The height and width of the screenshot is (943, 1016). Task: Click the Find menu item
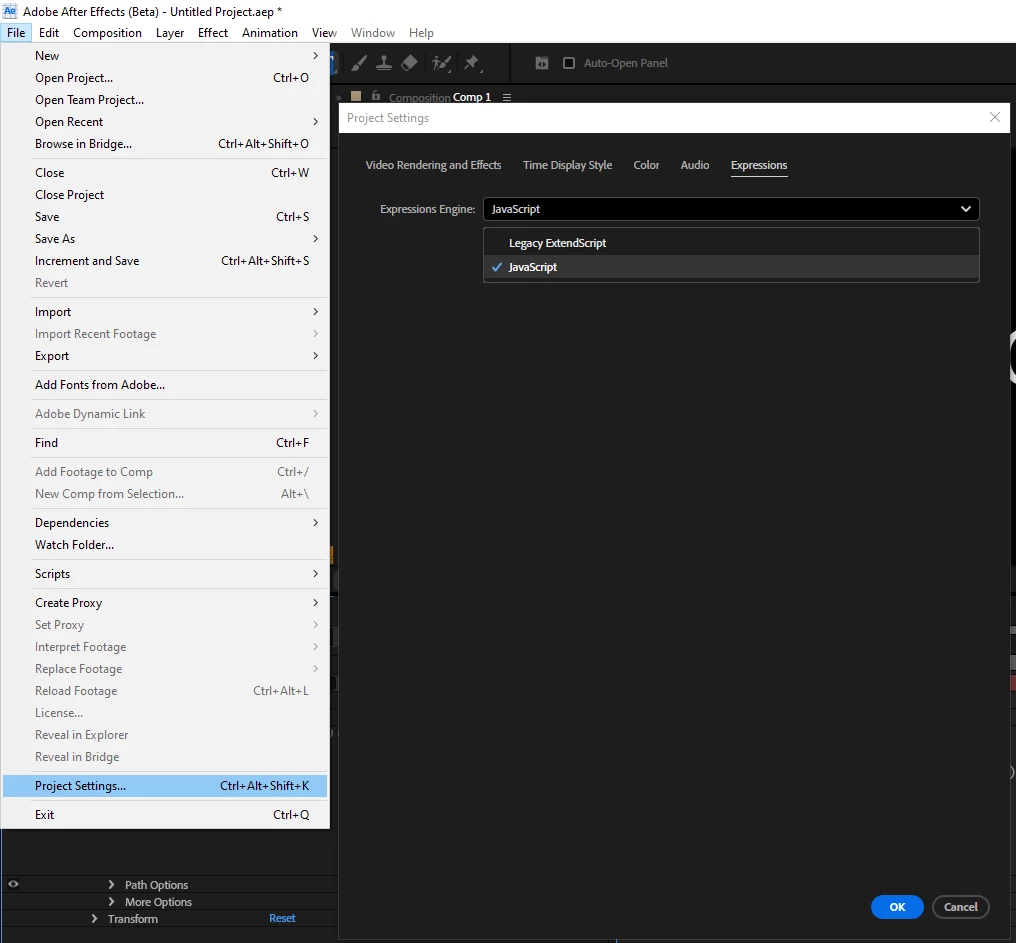click(x=165, y=443)
